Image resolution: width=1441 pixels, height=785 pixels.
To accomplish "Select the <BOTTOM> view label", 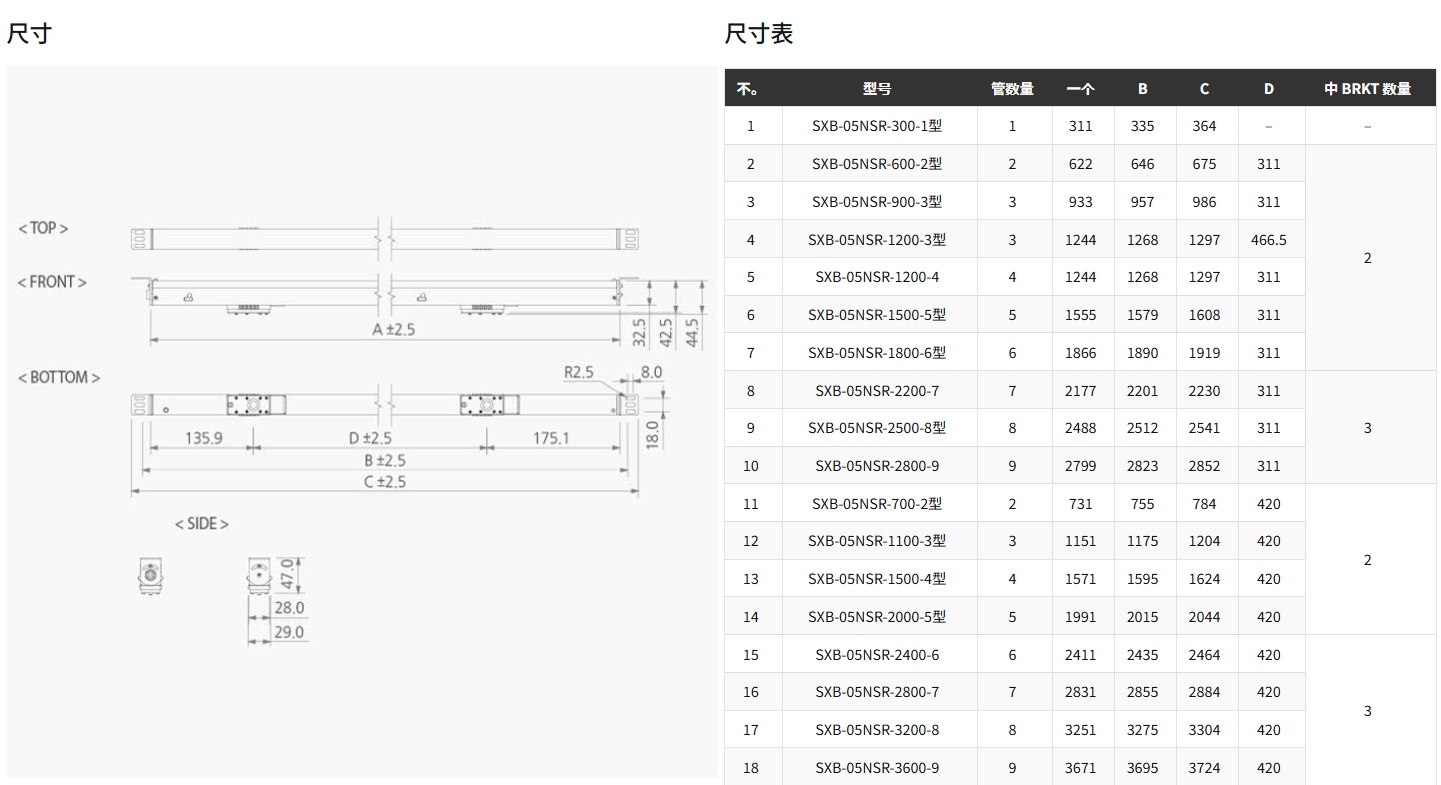I will point(59,377).
